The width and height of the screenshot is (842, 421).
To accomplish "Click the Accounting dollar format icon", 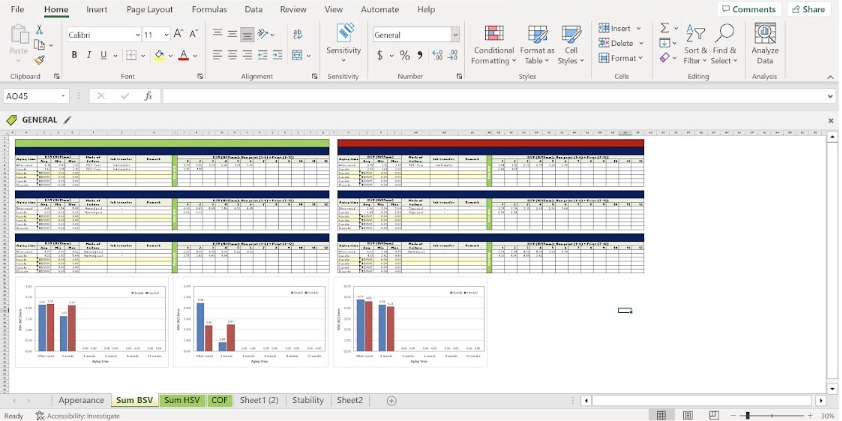I will [380, 55].
